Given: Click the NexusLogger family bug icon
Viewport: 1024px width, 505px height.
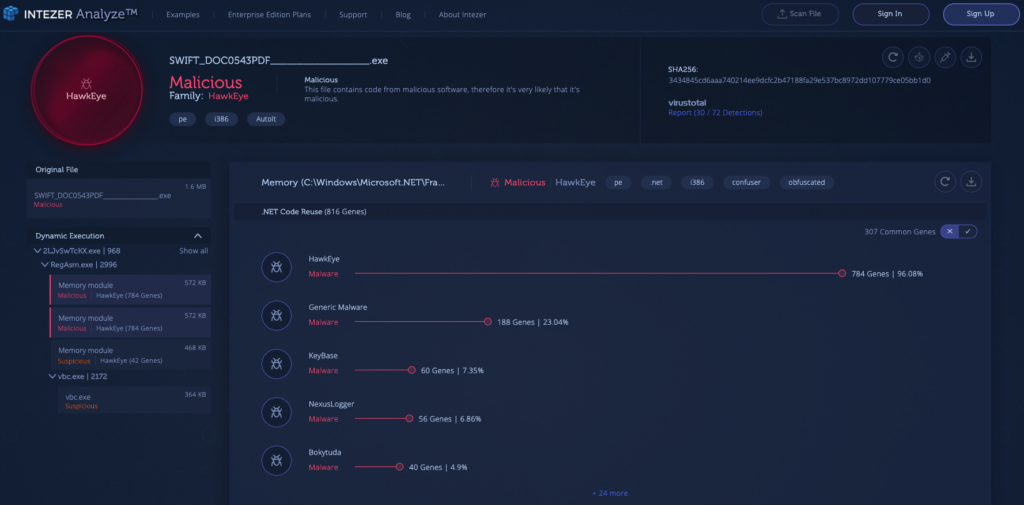Looking at the screenshot, I should point(276,412).
